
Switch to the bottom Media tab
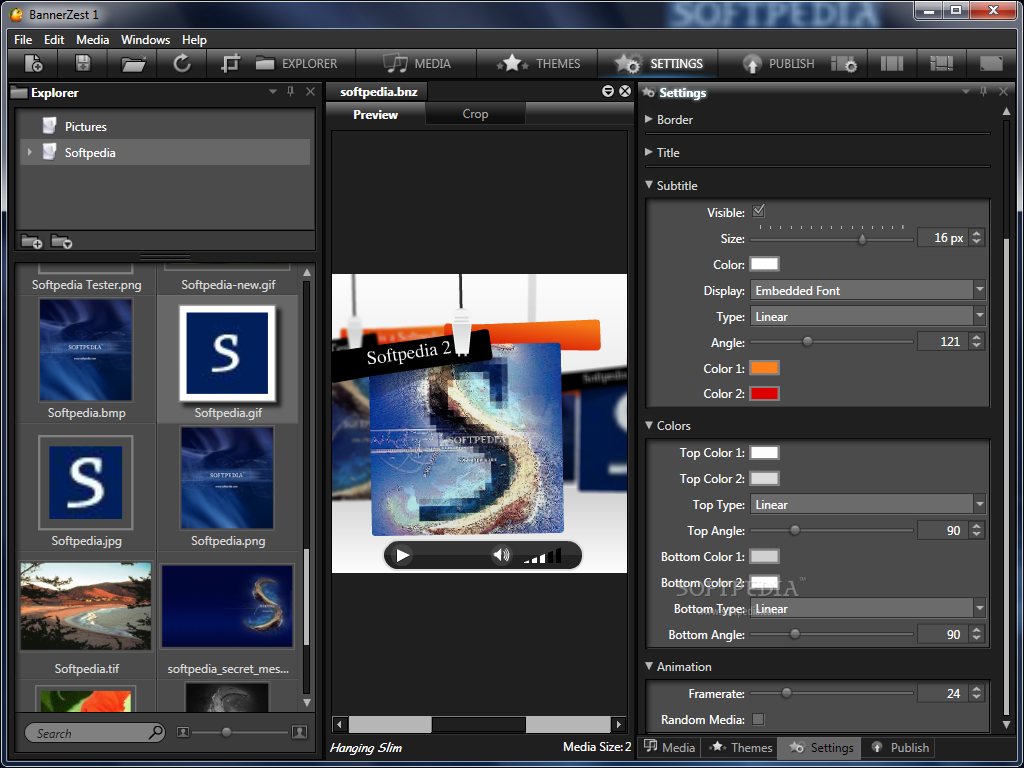click(670, 747)
